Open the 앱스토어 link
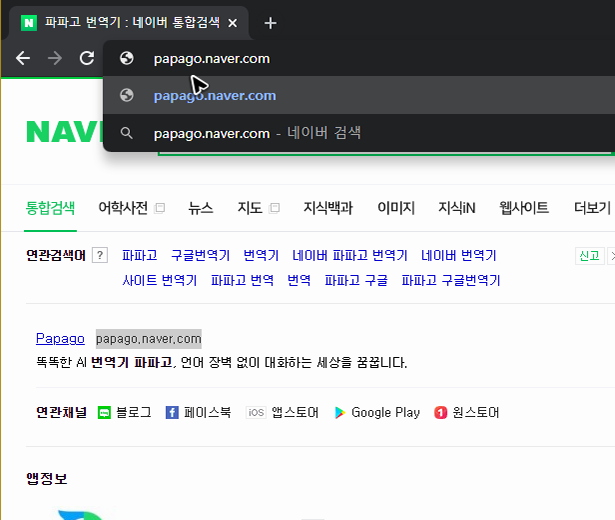The image size is (615, 520). click(x=295, y=413)
